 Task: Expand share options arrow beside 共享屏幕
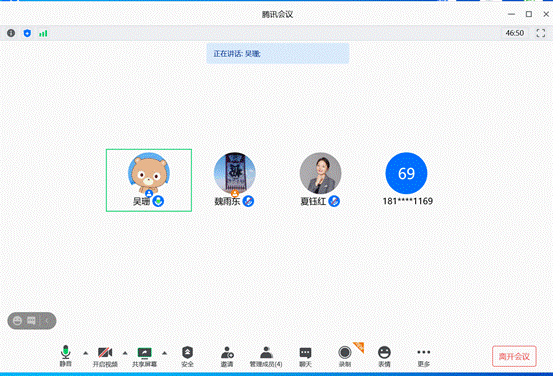164,353
